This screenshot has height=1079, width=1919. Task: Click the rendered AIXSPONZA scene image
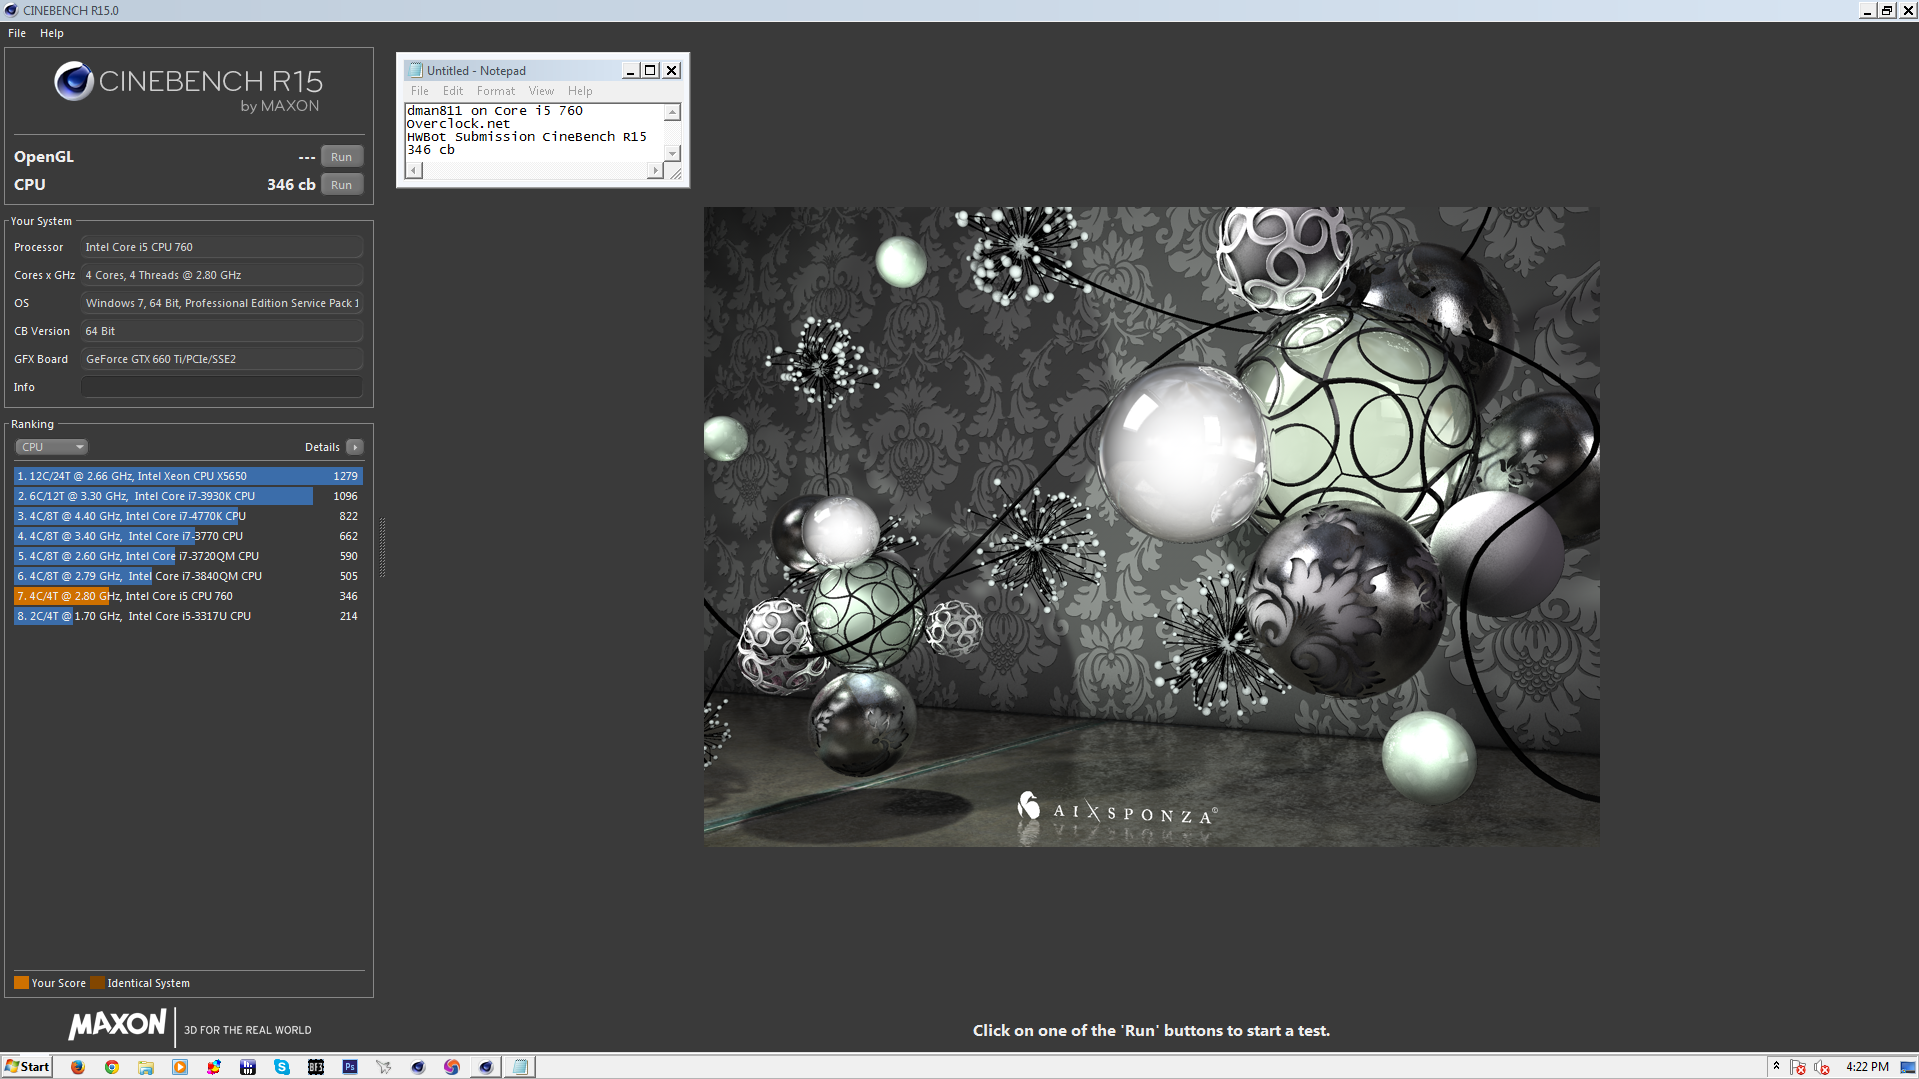coord(1151,527)
